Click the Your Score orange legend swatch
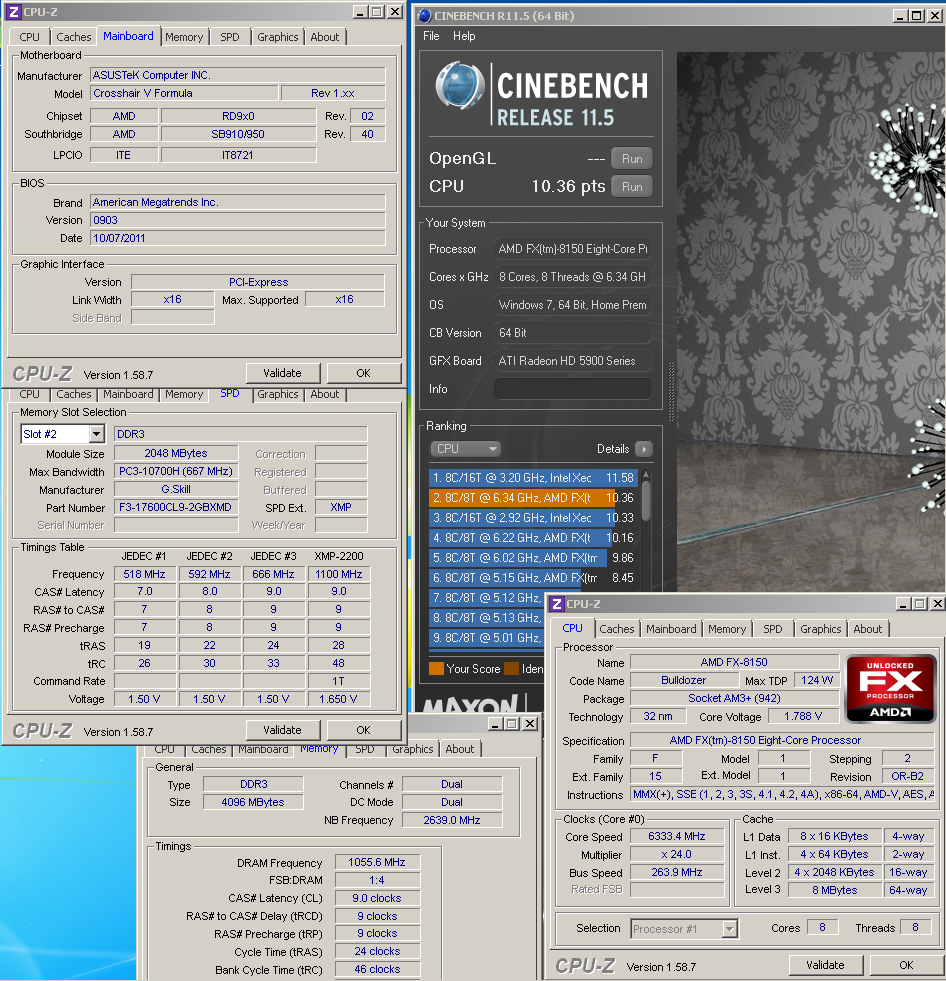This screenshot has height=981, width=946. click(x=436, y=668)
